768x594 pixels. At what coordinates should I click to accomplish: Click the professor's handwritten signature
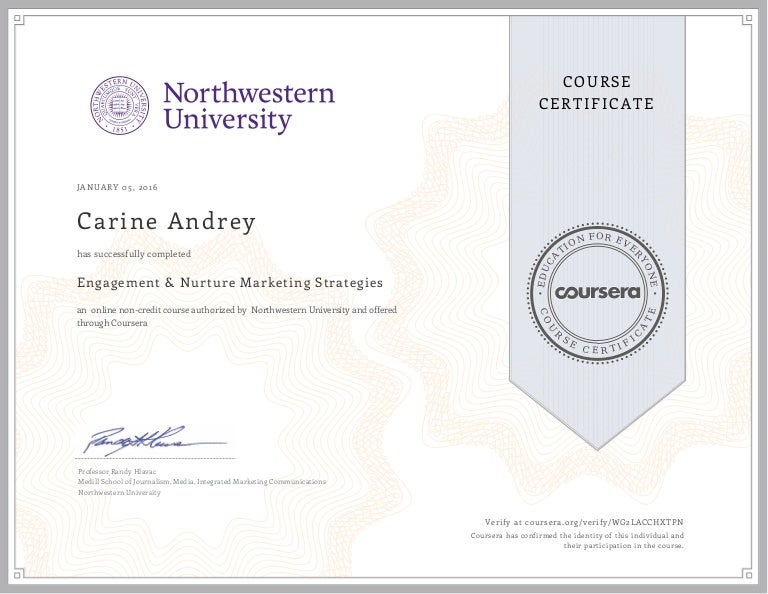pos(154,440)
